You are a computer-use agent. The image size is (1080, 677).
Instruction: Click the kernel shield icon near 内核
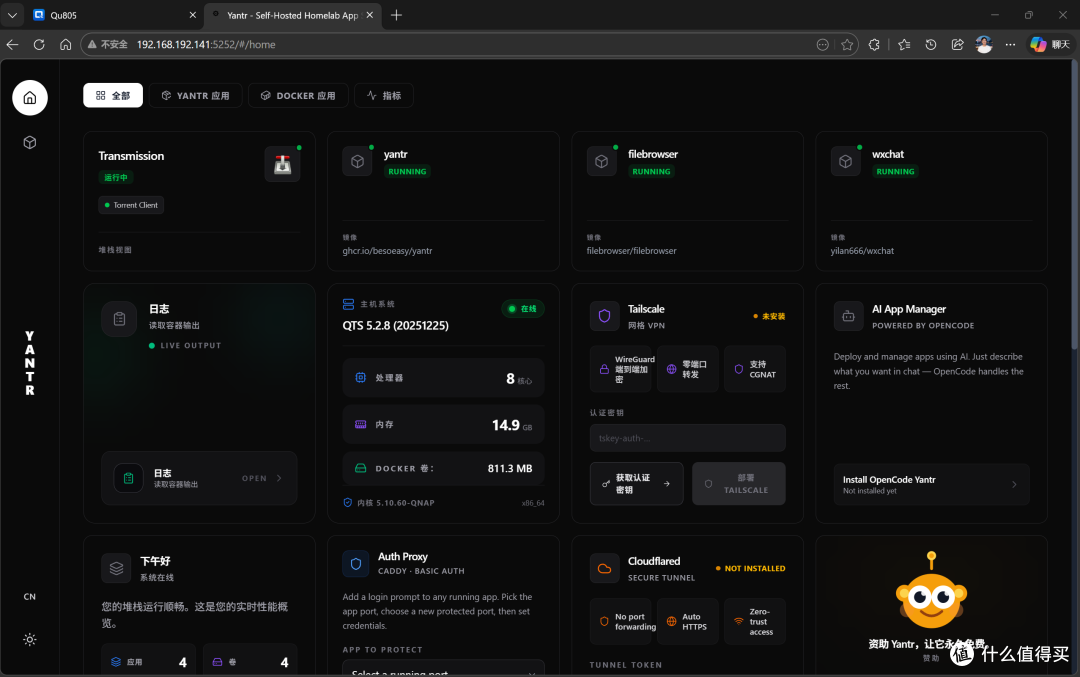click(348, 503)
